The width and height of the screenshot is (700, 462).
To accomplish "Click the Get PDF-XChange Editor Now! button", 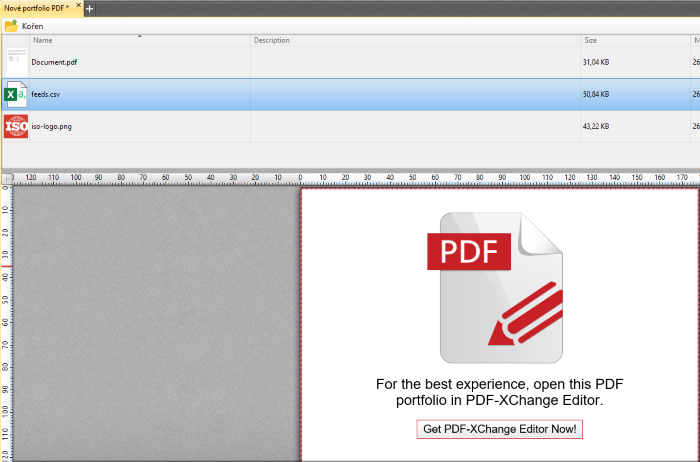I will coord(500,429).
